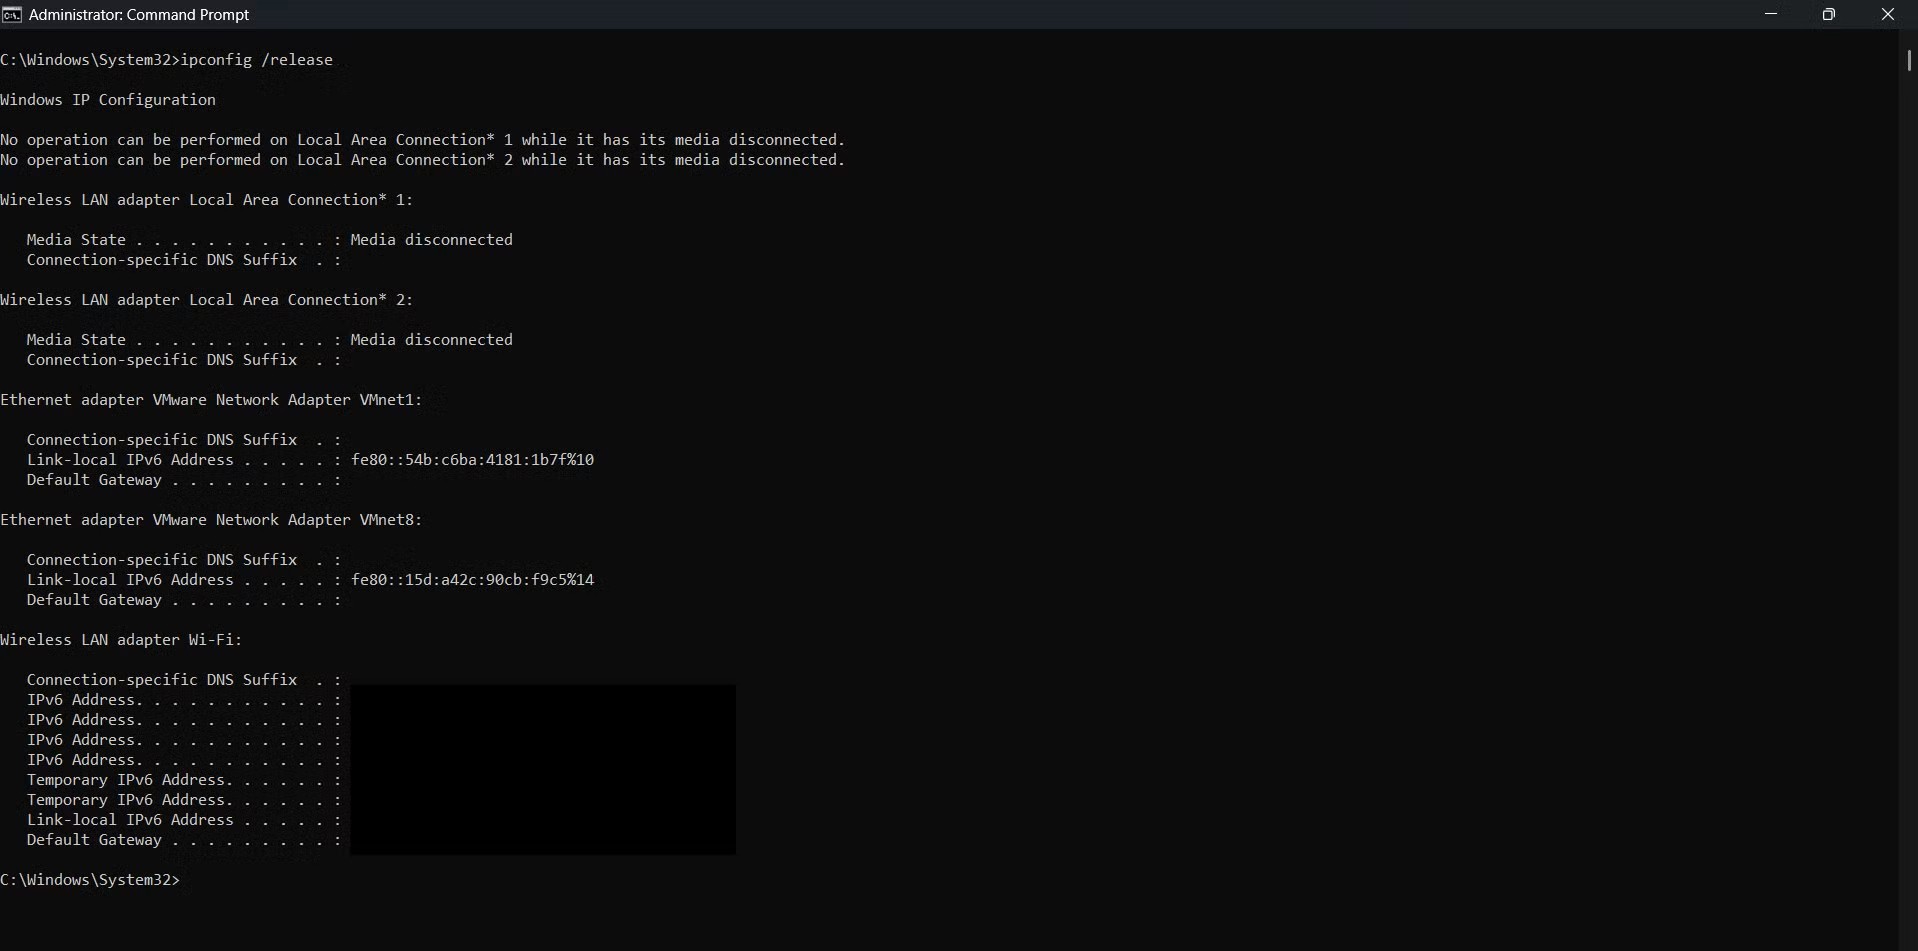Click the 'Ethernet adapter VMware Network Adapter VMnet1:' heading

[211, 400]
